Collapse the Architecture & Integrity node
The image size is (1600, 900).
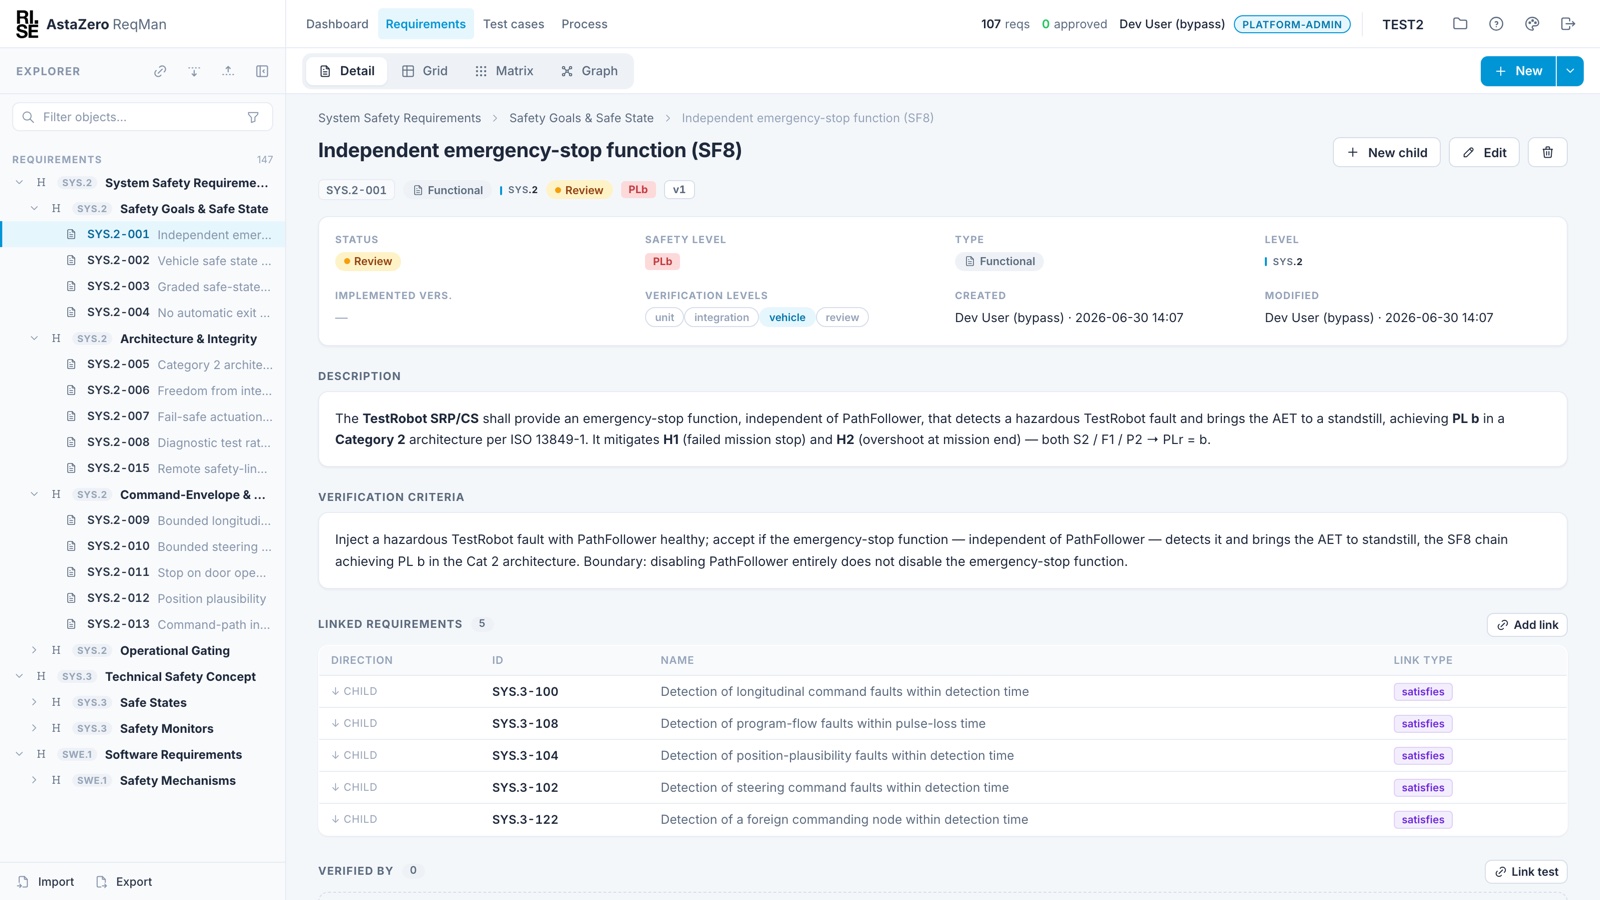(34, 339)
